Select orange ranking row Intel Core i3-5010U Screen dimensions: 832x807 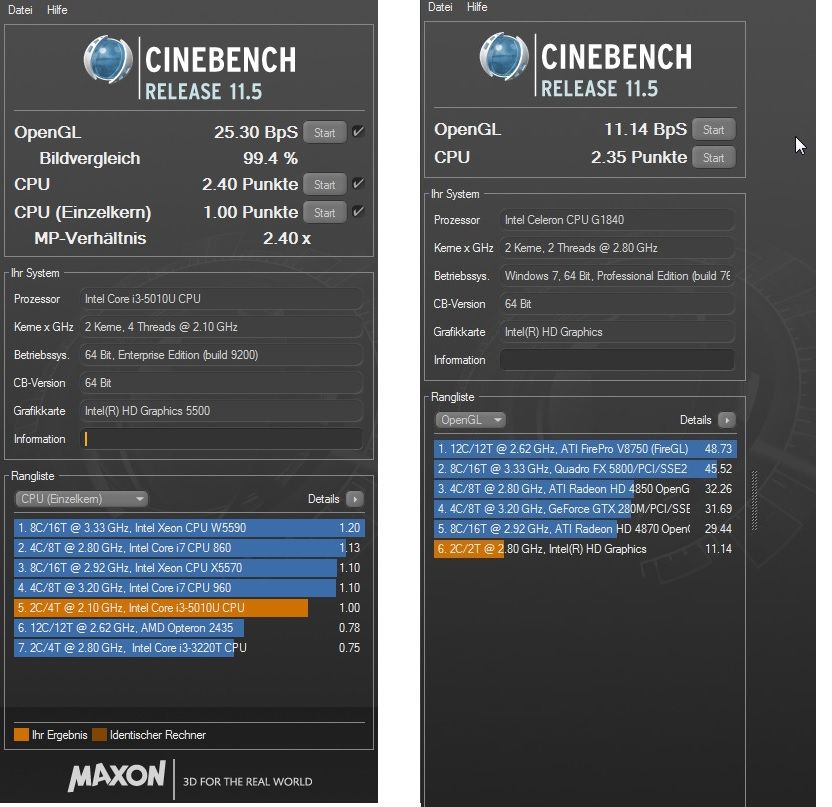pos(189,608)
